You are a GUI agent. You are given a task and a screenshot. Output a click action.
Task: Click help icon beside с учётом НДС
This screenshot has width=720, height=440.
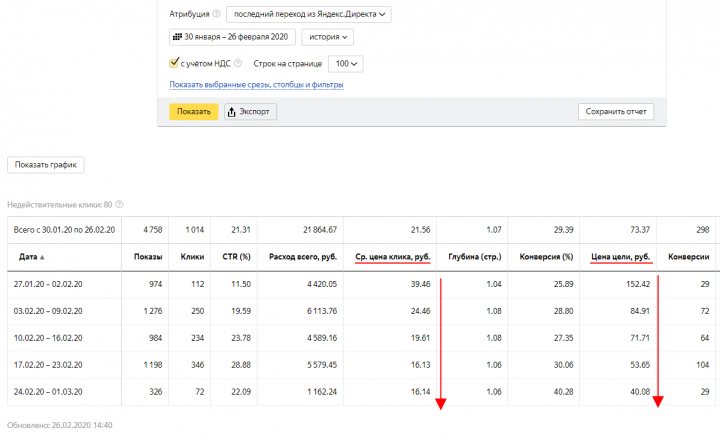[x=238, y=63]
